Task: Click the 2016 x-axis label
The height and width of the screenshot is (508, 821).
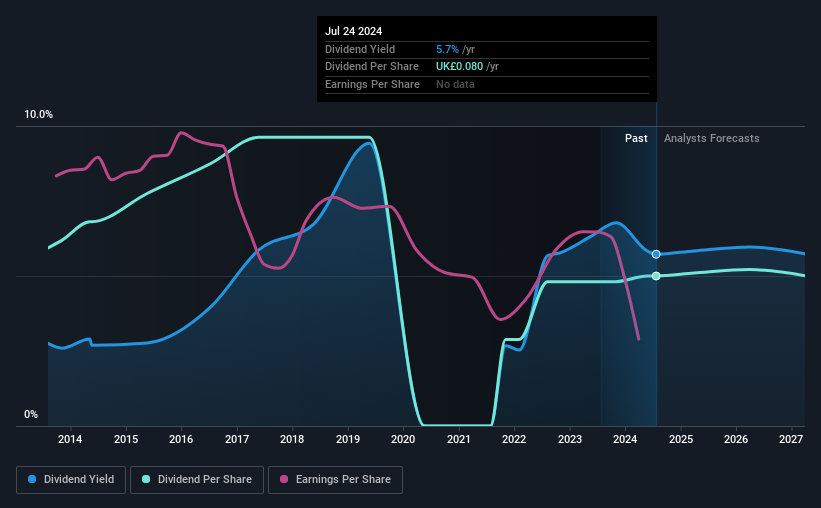Action: click(181, 439)
